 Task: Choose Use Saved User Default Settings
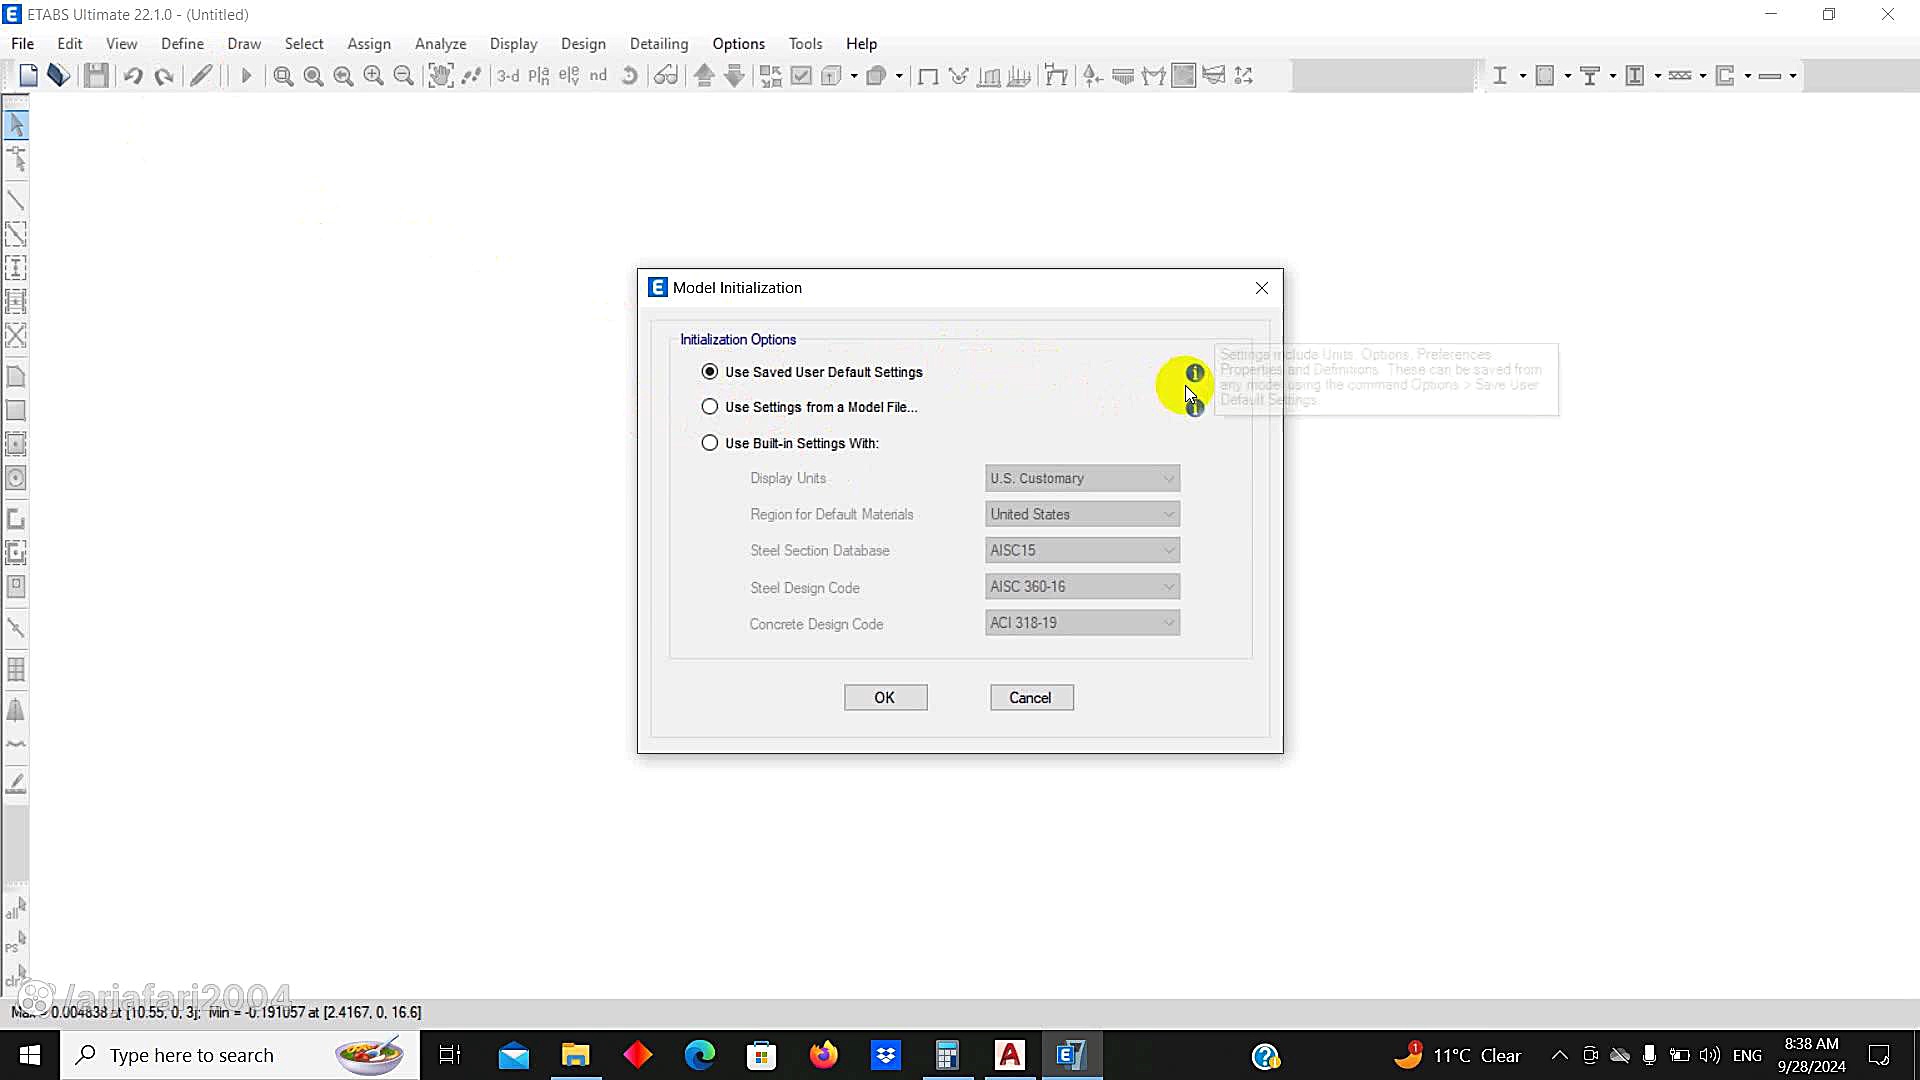(x=812, y=372)
